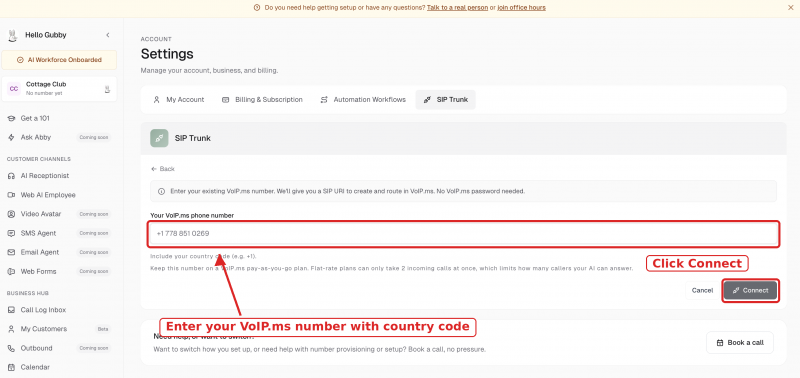Open Email Agent envelope icon
The height and width of the screenshot is (378, 800).
[11, 253]
